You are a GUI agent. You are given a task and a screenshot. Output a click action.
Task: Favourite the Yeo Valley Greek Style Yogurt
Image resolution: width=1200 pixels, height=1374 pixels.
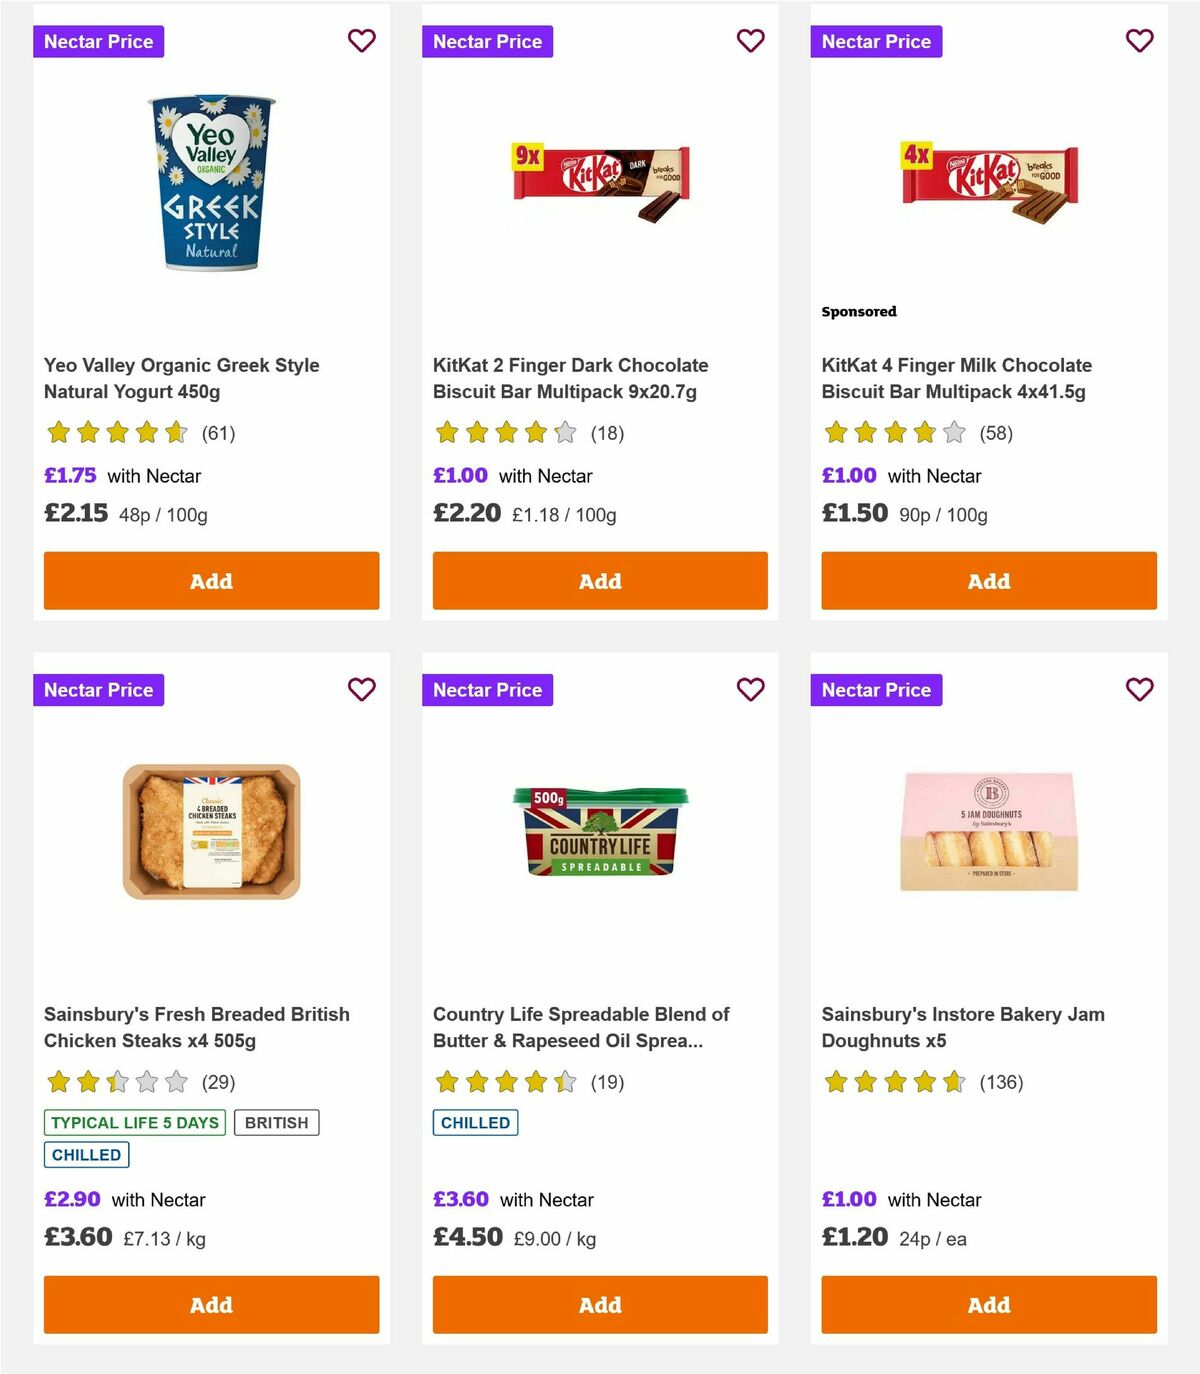[x=361, y=41]
